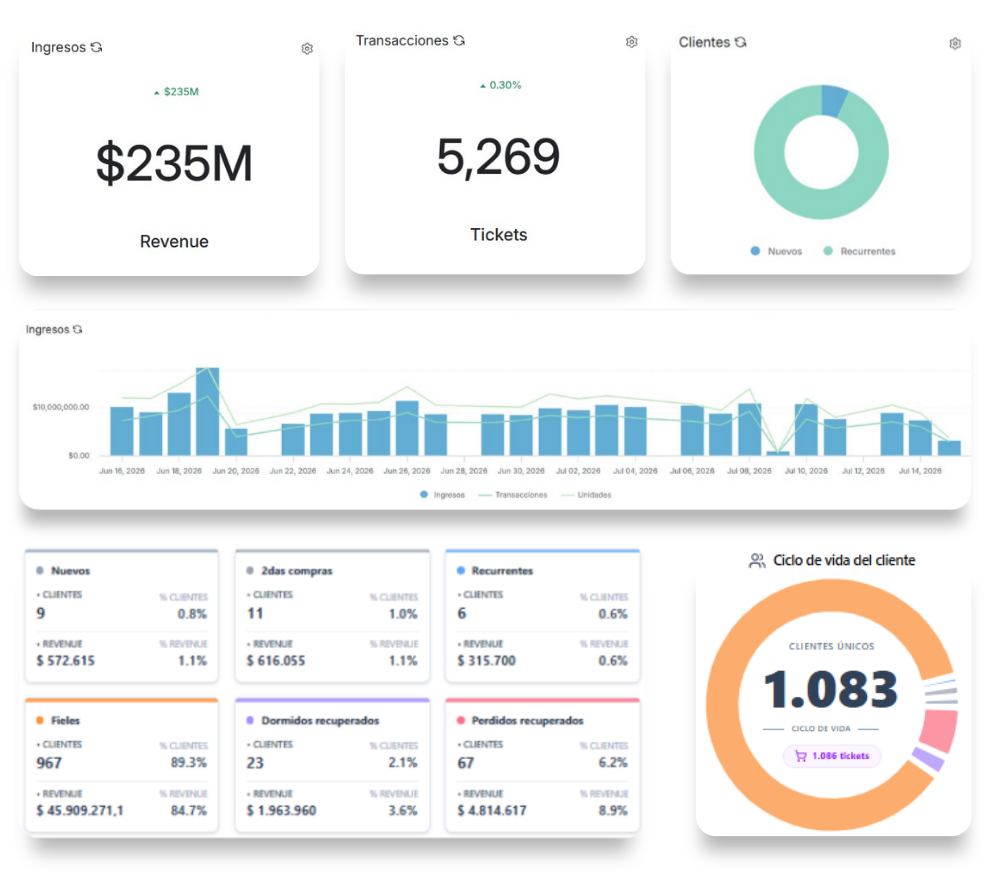Click Nuevos revenue $ 572.615
Viewport: 992px width, 883px height.
(x=66, y=660)
